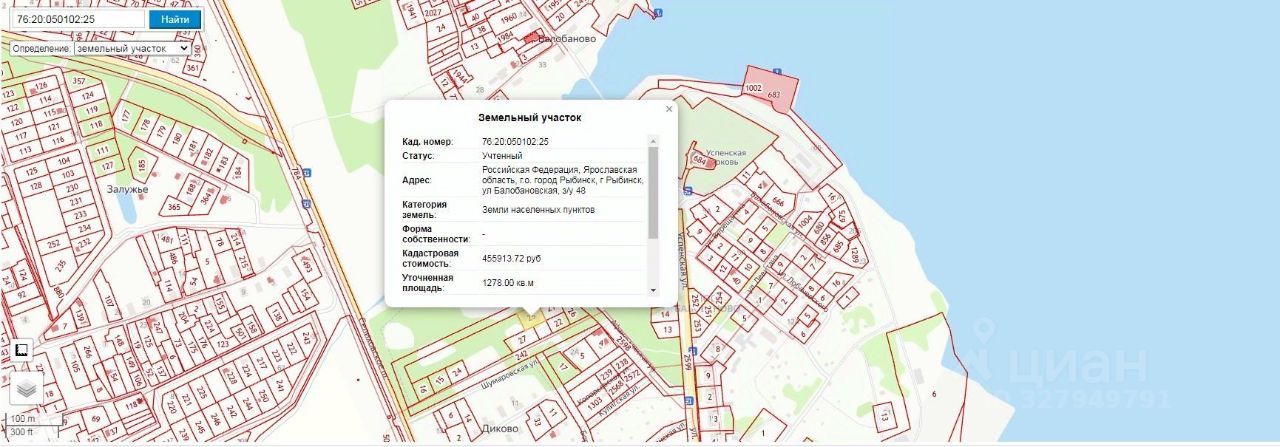Click the popup scrollbar up arrow
This screenshot has width=1280, height=447.
click(x=654, y=141)
